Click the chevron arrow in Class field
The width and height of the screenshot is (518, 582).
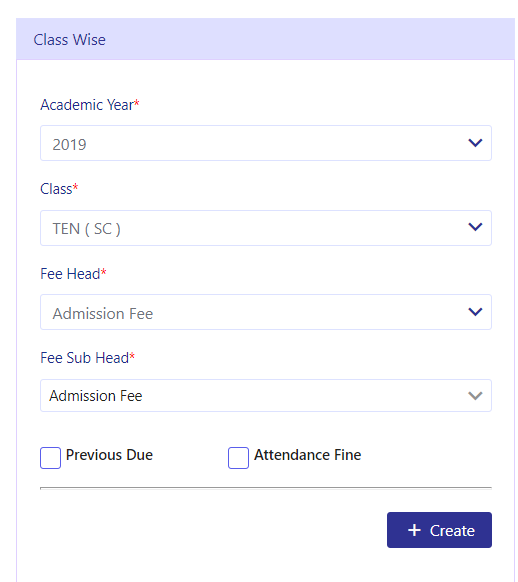475,227
